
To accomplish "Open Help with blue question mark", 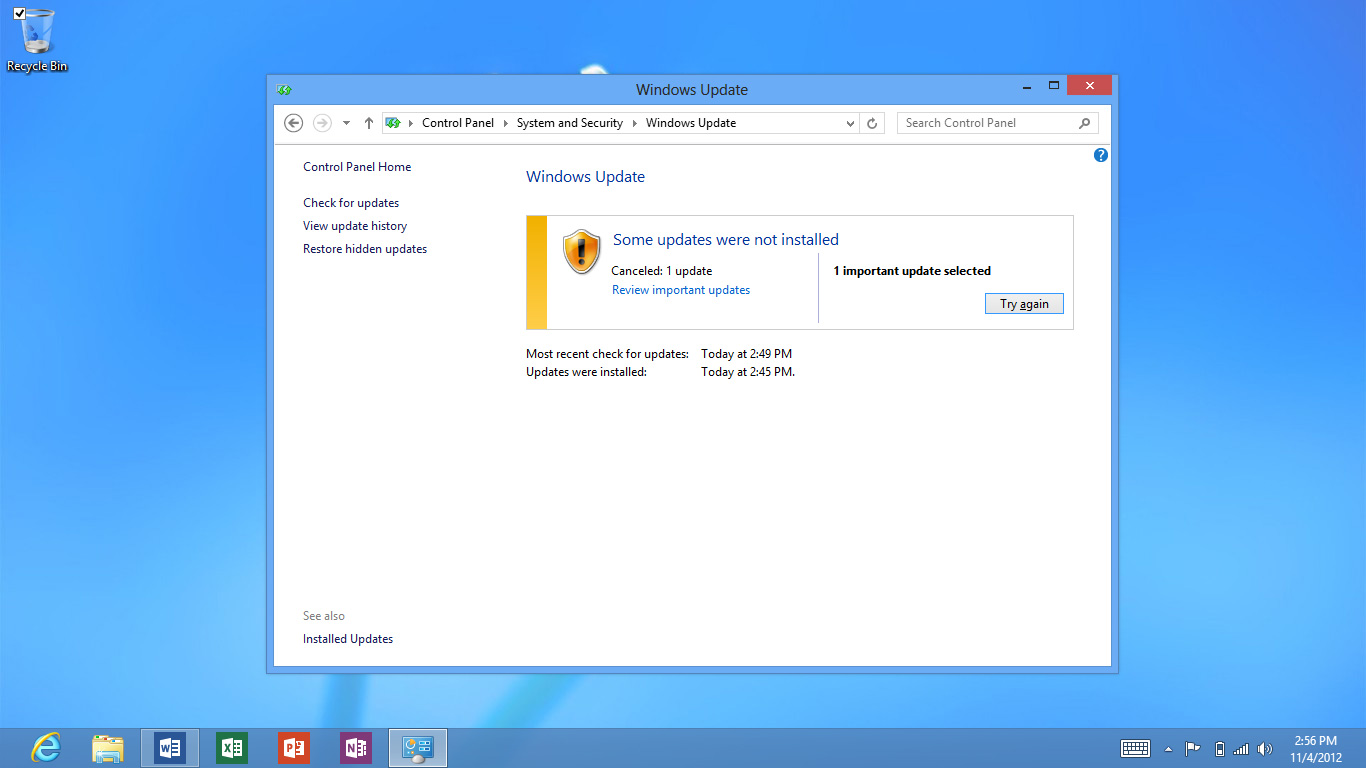I will click(1101, 155).
